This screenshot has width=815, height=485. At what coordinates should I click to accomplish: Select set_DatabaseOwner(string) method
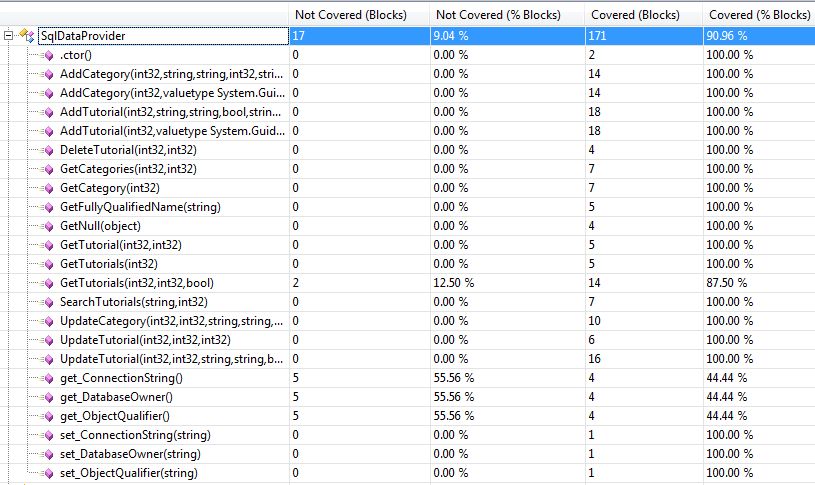[x=130, y=454]
